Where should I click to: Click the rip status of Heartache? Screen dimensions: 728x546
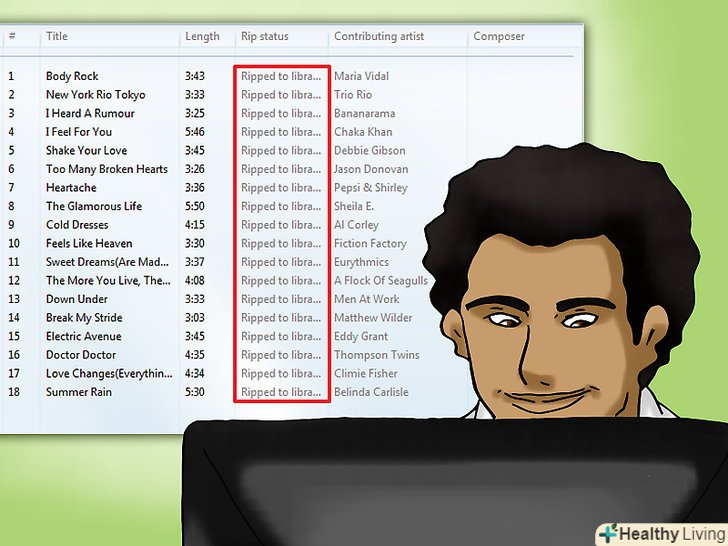click(281, 188)
